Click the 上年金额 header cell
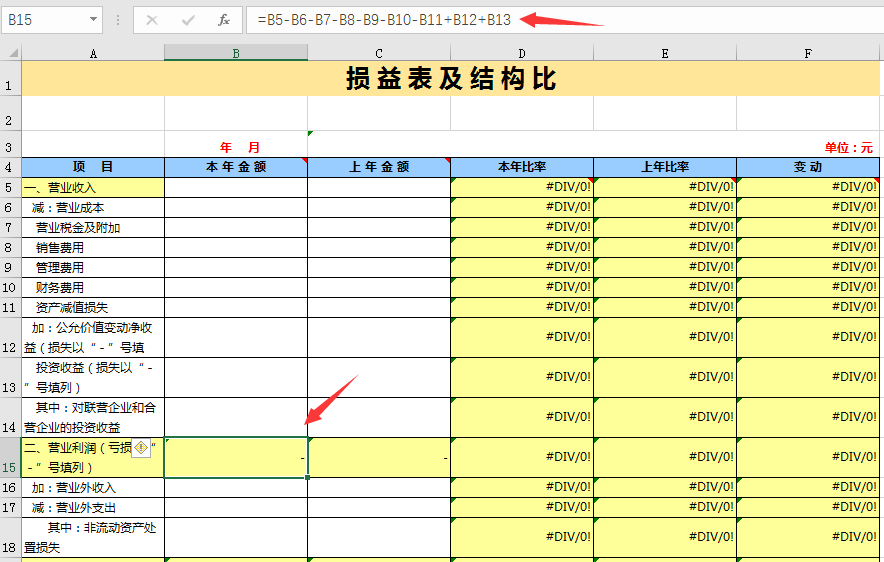Viewport: 884px width, 562px height. [x=379, y=167]
